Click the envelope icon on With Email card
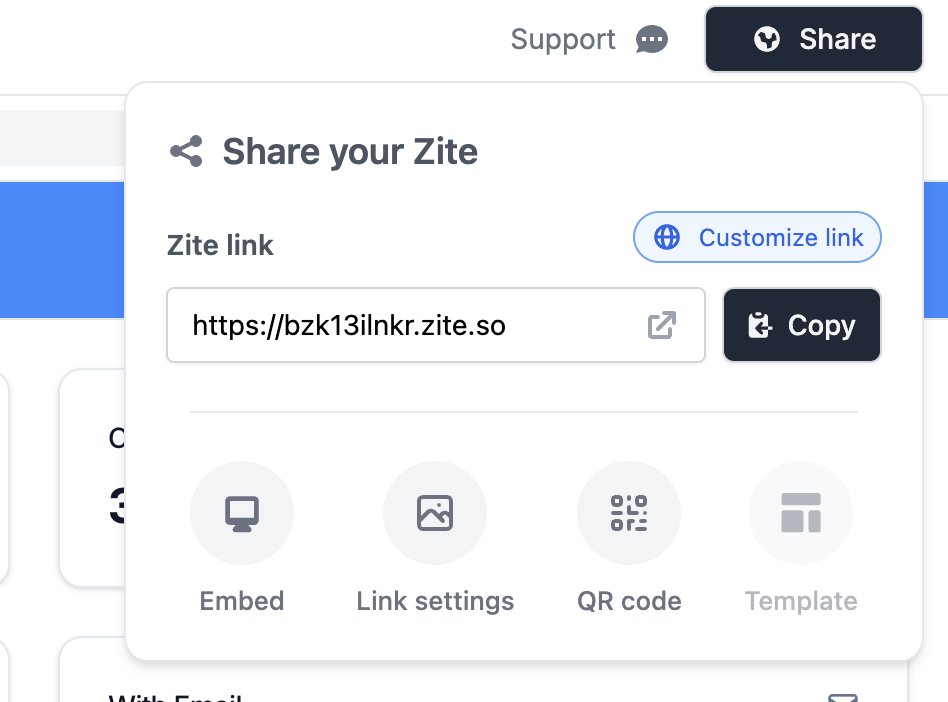Image resolution: width=948 pixels, height=702 pixels. coord(843,697)
